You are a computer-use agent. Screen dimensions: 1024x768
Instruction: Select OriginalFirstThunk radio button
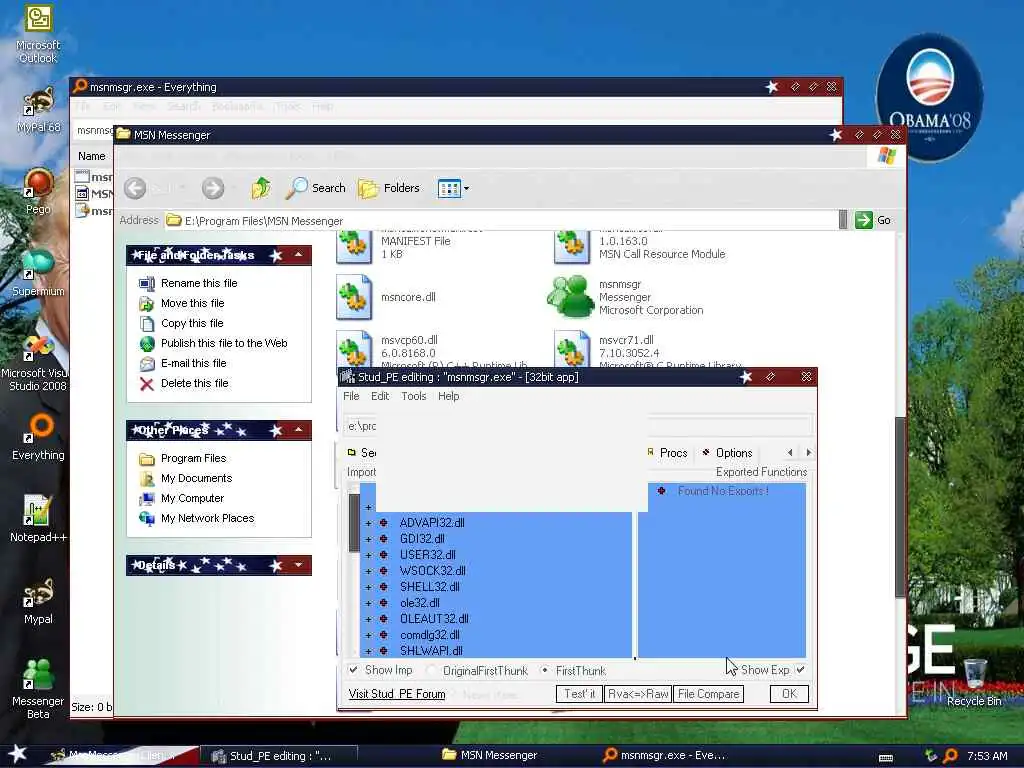click(x=430, y=671)
